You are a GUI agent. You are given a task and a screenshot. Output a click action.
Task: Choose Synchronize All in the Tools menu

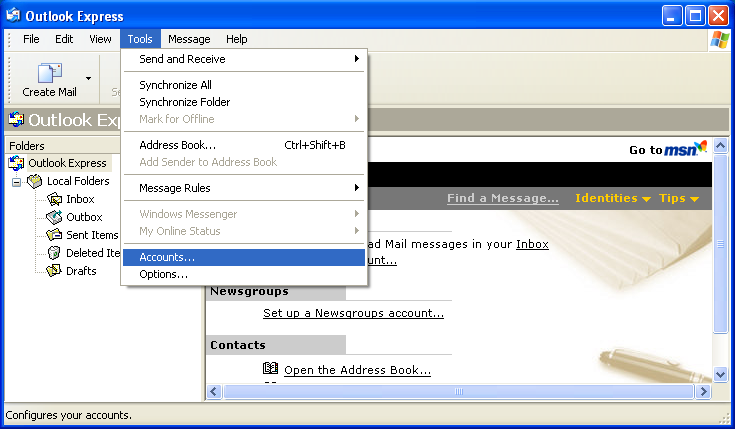point(244,85)
